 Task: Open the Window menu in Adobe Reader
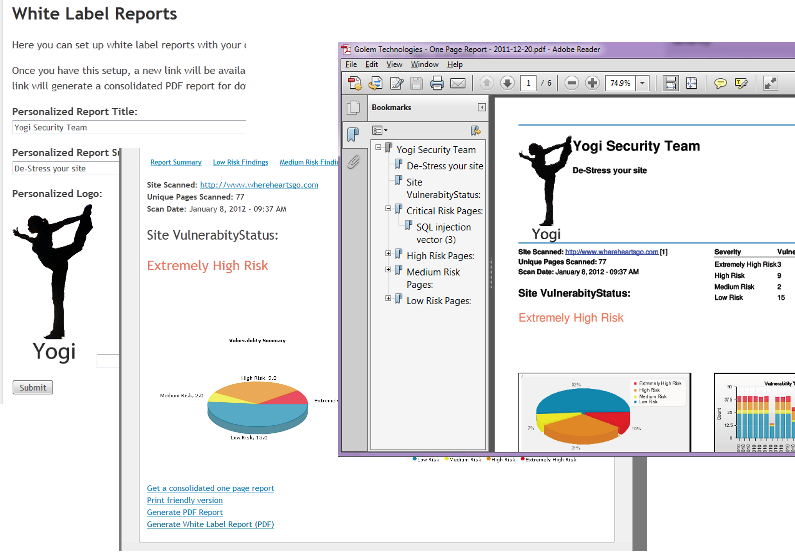pos(424,64)
